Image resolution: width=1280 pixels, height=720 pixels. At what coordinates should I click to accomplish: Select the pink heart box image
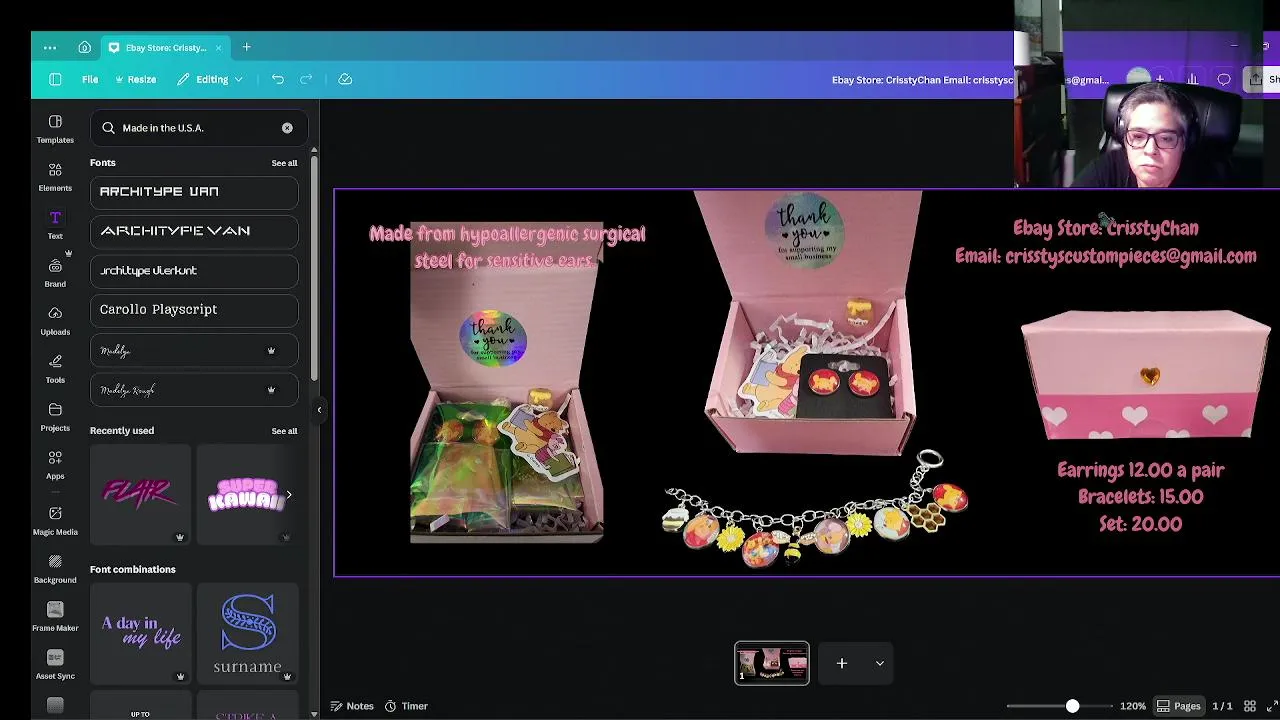1145,375
